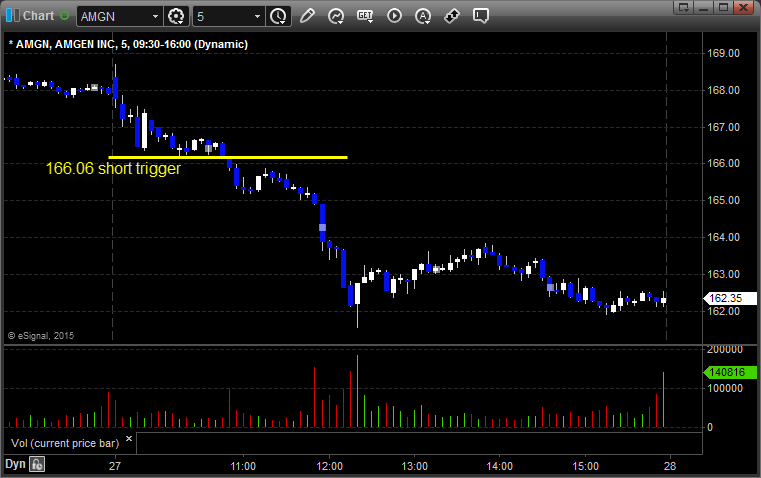Click the 169.00 price axis label

[x=723, y=53]
